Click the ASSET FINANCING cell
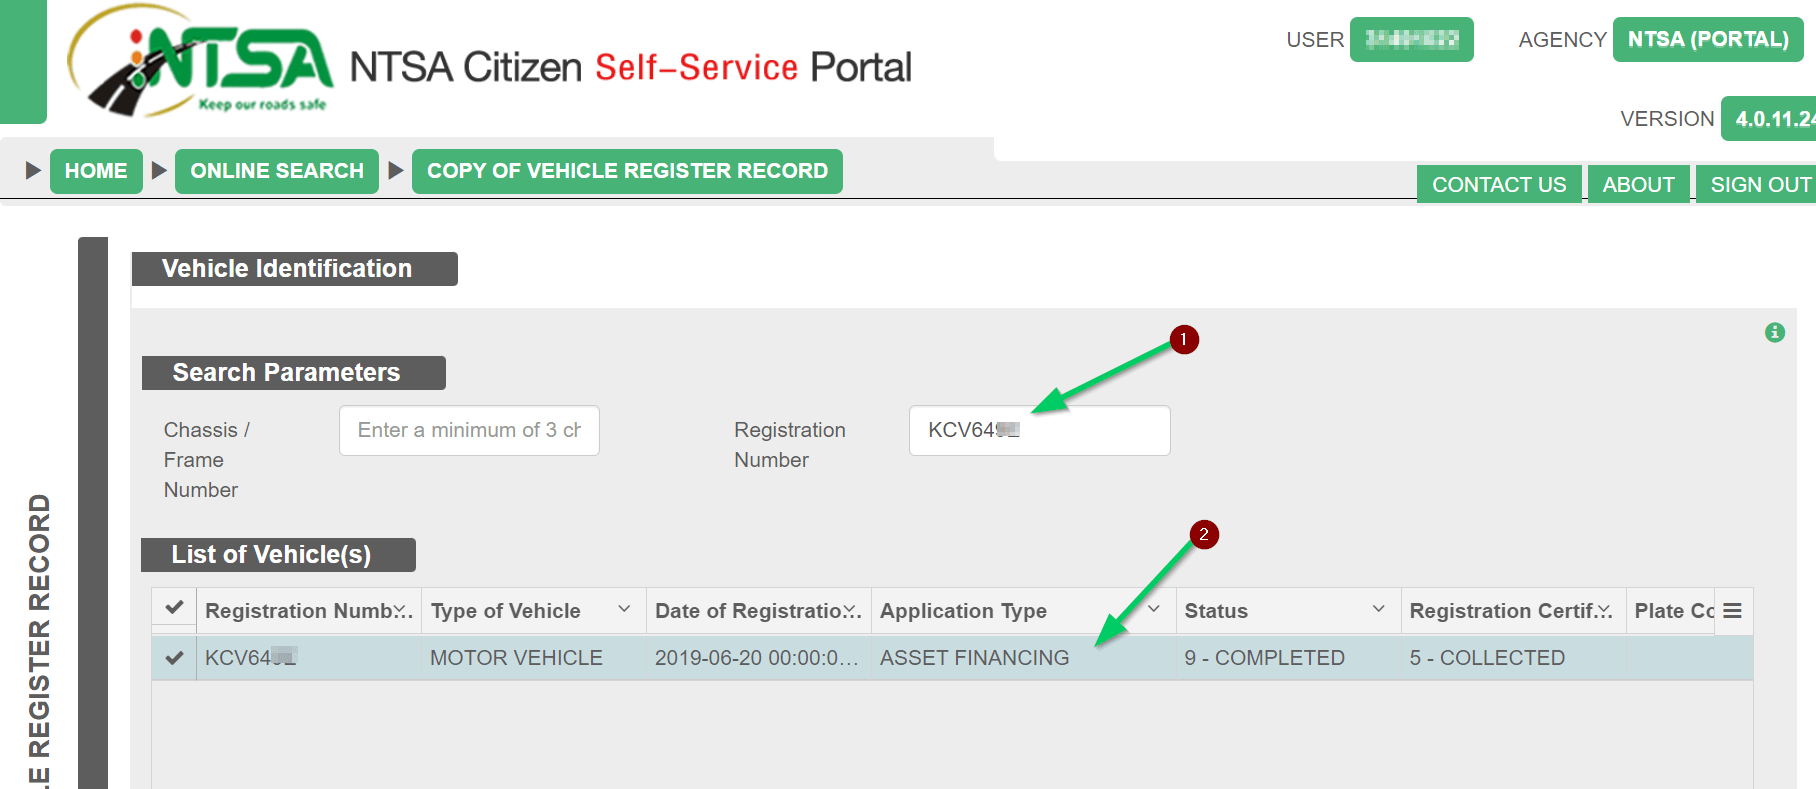1816x789 pixels. tap(1024, 658)
